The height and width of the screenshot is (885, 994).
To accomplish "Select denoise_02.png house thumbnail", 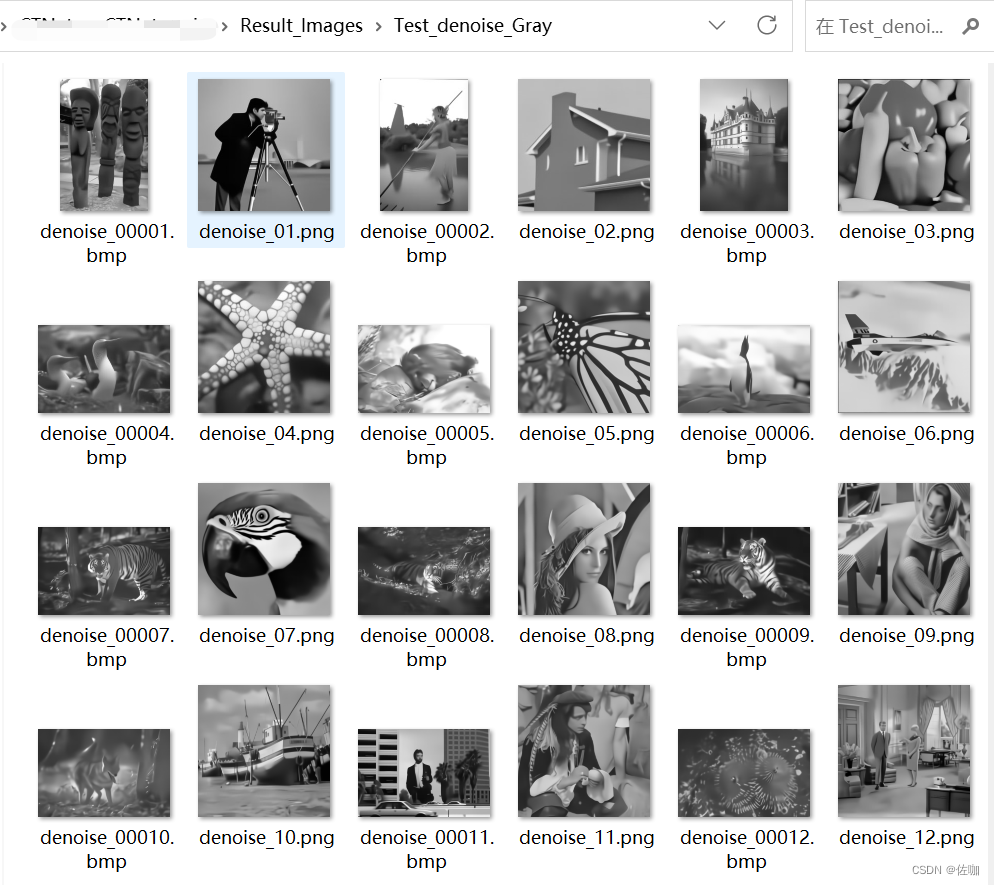I will (x=584, y=145).
